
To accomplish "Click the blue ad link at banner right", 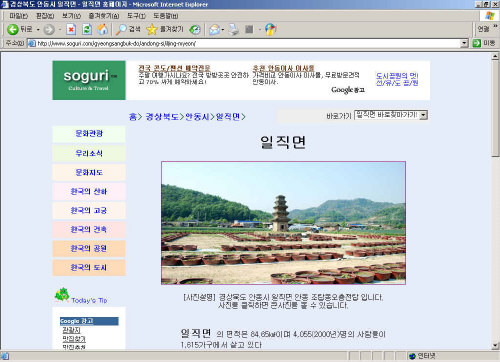I will 397,79.
